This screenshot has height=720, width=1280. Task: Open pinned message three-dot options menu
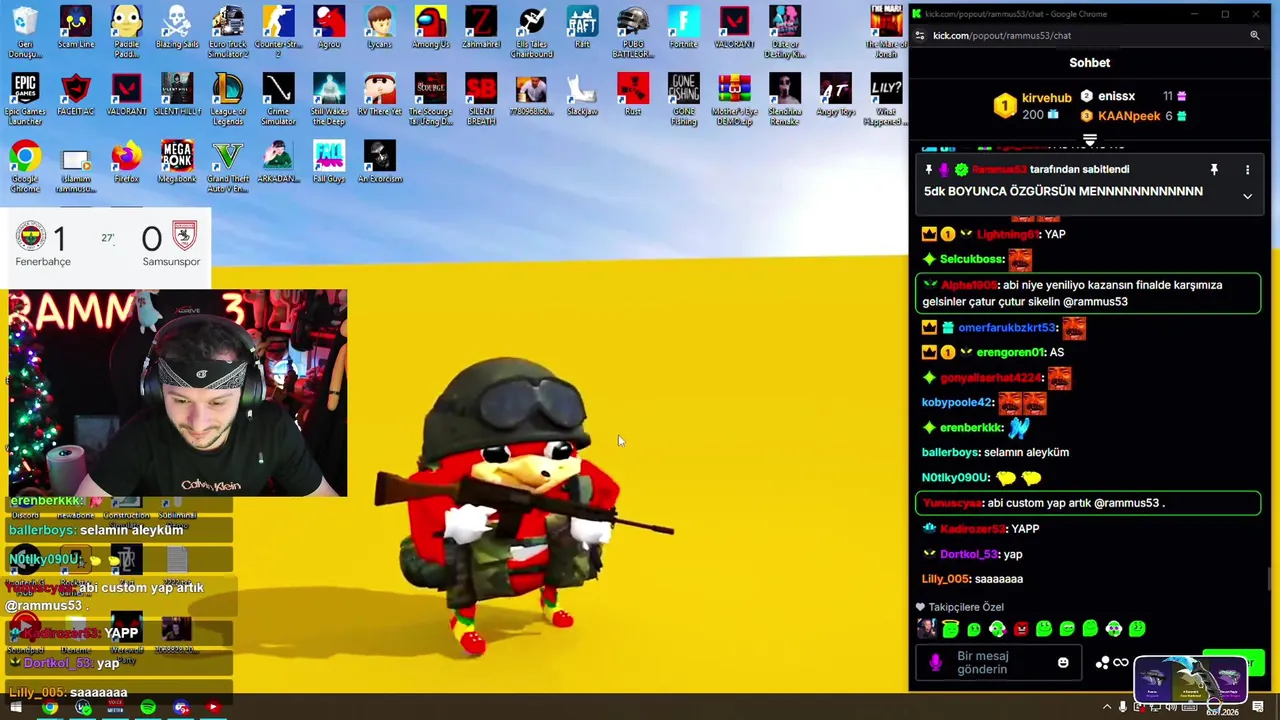coord(1247,170)
